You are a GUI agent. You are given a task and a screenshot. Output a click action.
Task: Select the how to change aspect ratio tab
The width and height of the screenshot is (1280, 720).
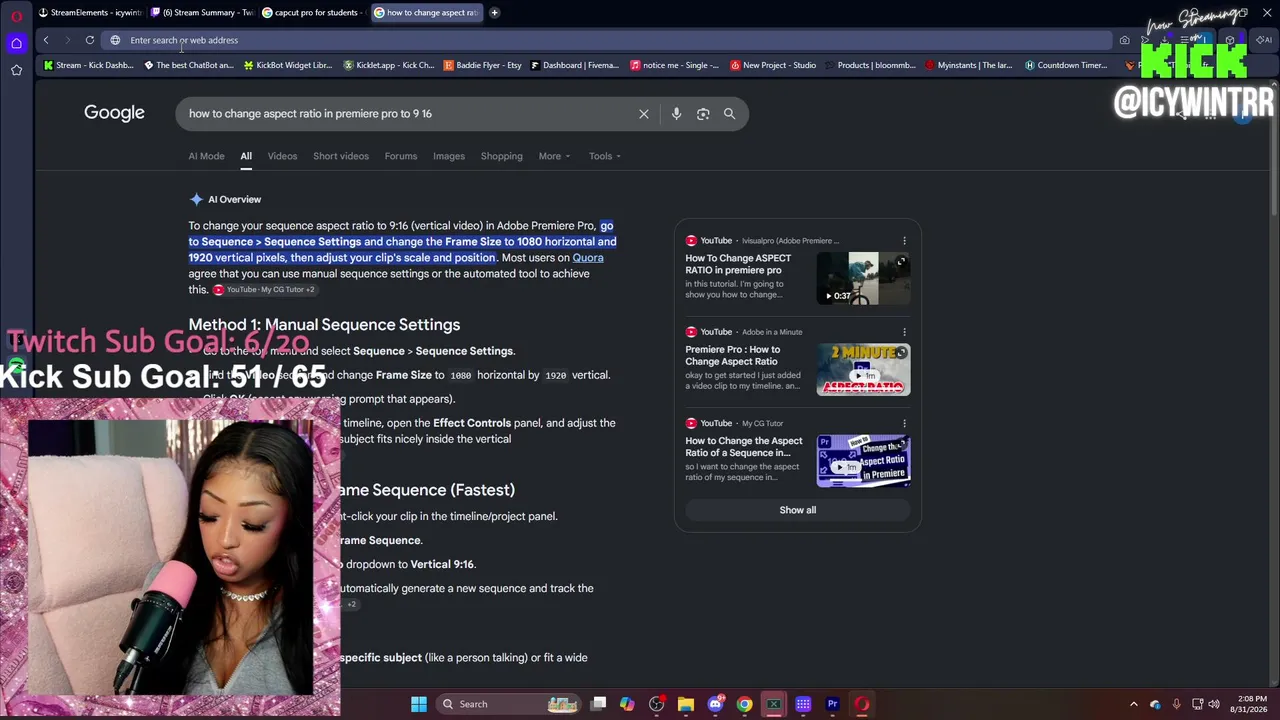(x=425, y=13)
